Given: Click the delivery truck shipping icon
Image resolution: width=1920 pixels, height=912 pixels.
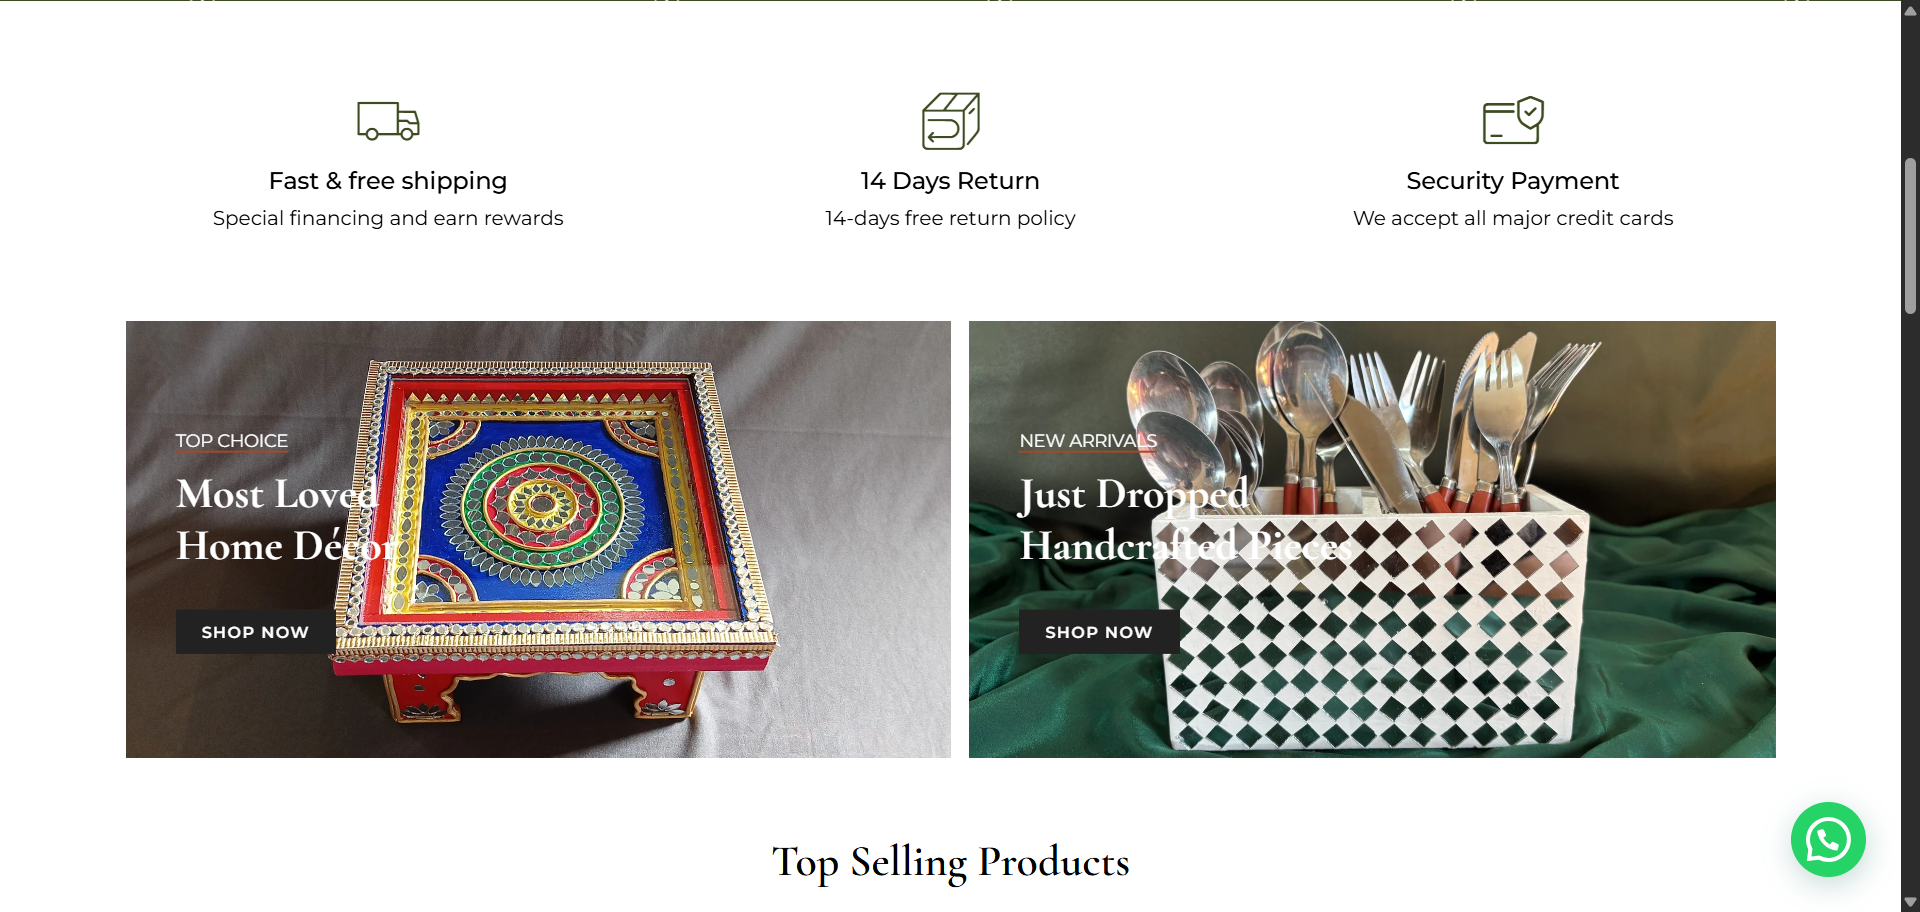Looking at the screenshot, I should [388, 121].
